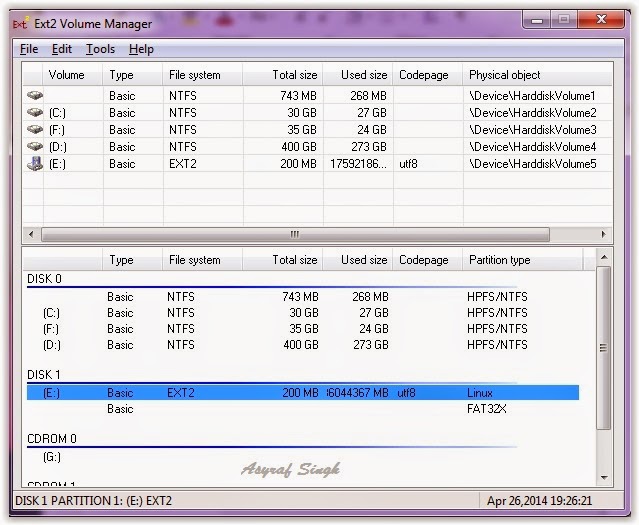Image resolution: width=639 pixels, height=525 pixels.
Task: Select the DISK 0 heading
Action: pyautogui.click(x=44, y=279)
